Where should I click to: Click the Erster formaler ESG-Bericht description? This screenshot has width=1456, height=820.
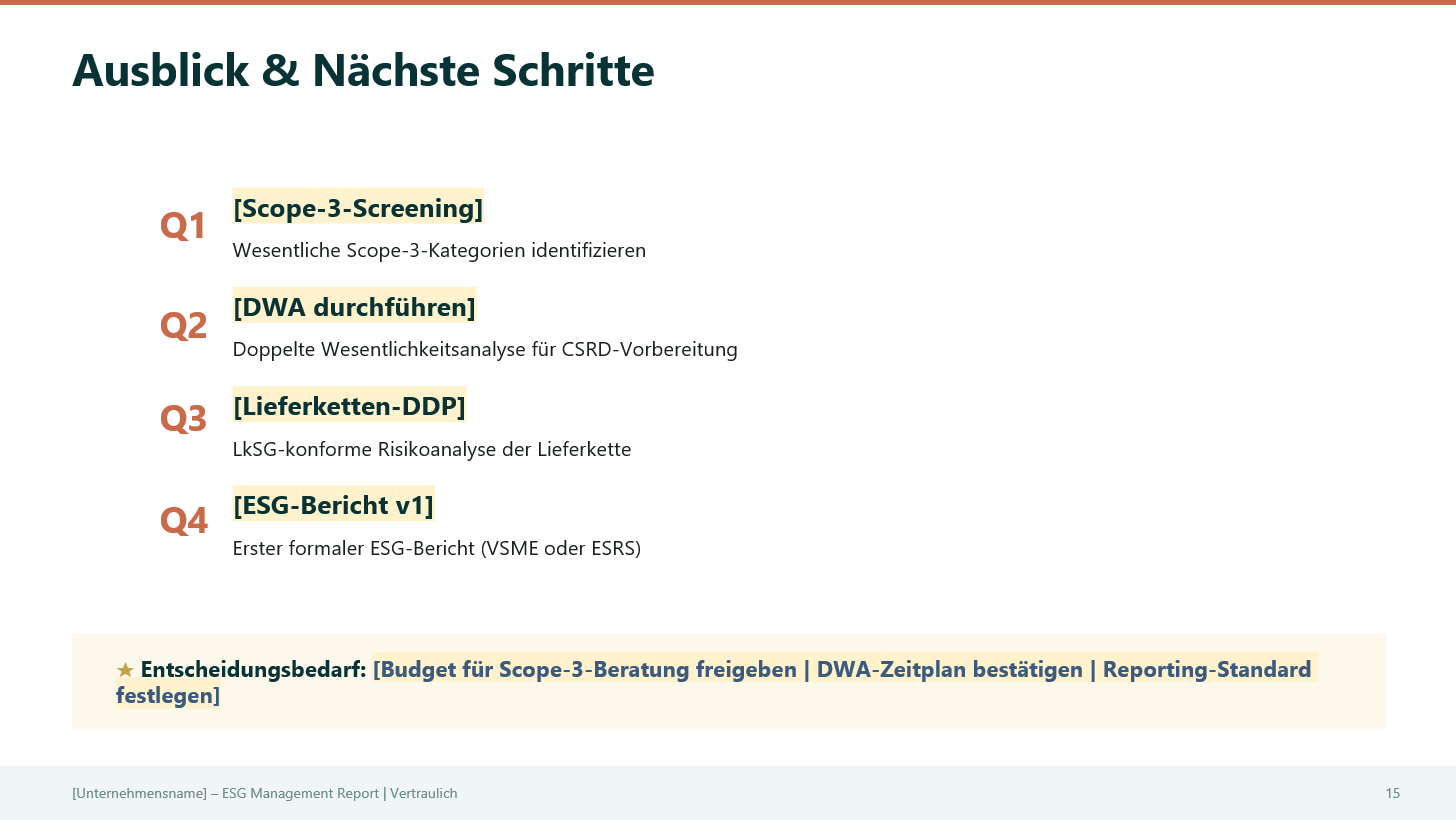(437, 548)
